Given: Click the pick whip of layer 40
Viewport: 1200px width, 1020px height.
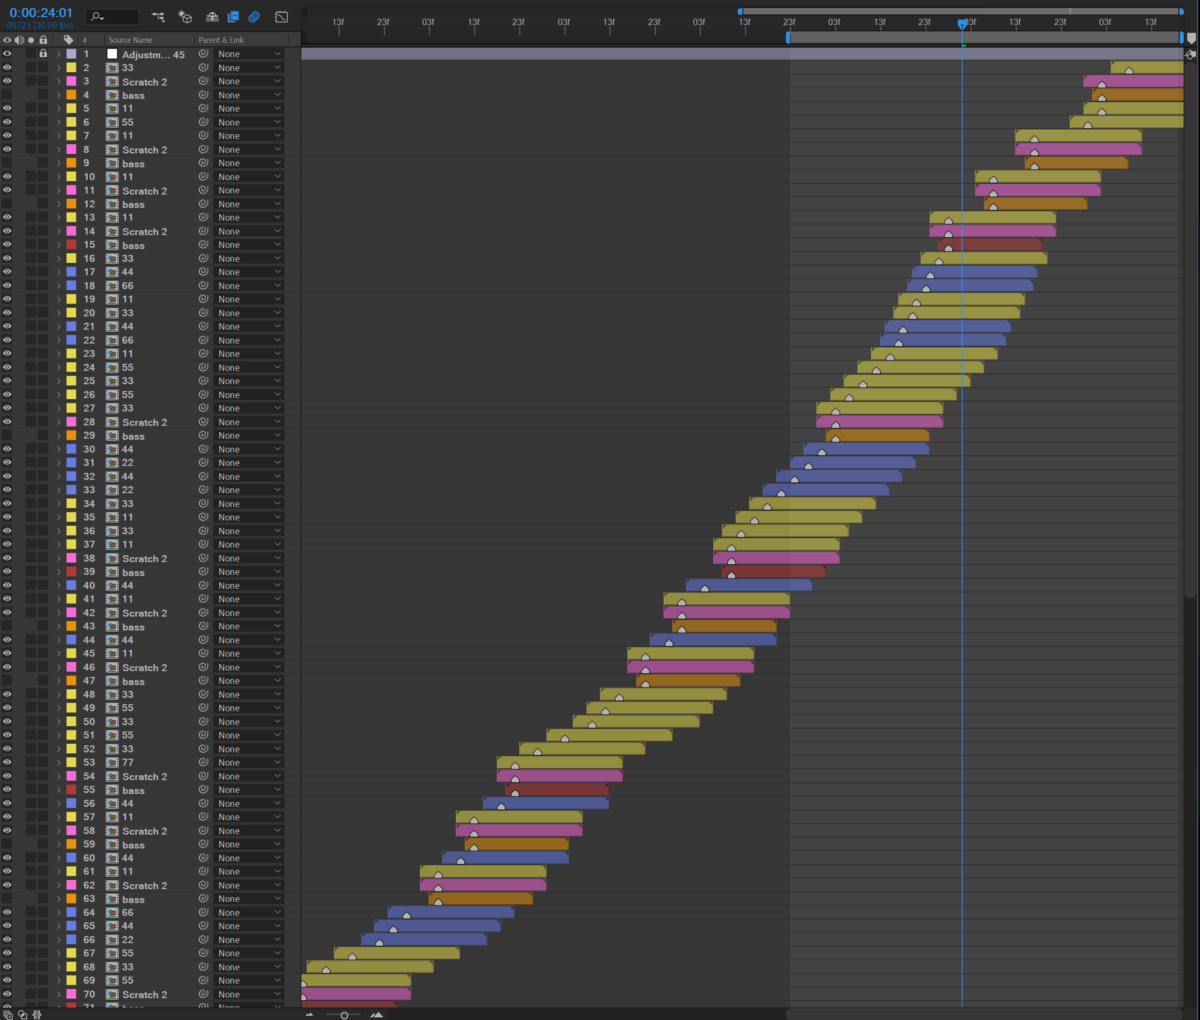Looking at the screenshot, I should 204,586.
